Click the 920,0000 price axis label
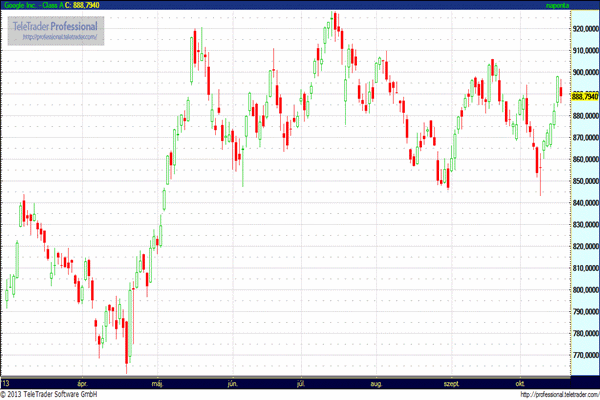600x400 pixels. (x=584, y=29)
